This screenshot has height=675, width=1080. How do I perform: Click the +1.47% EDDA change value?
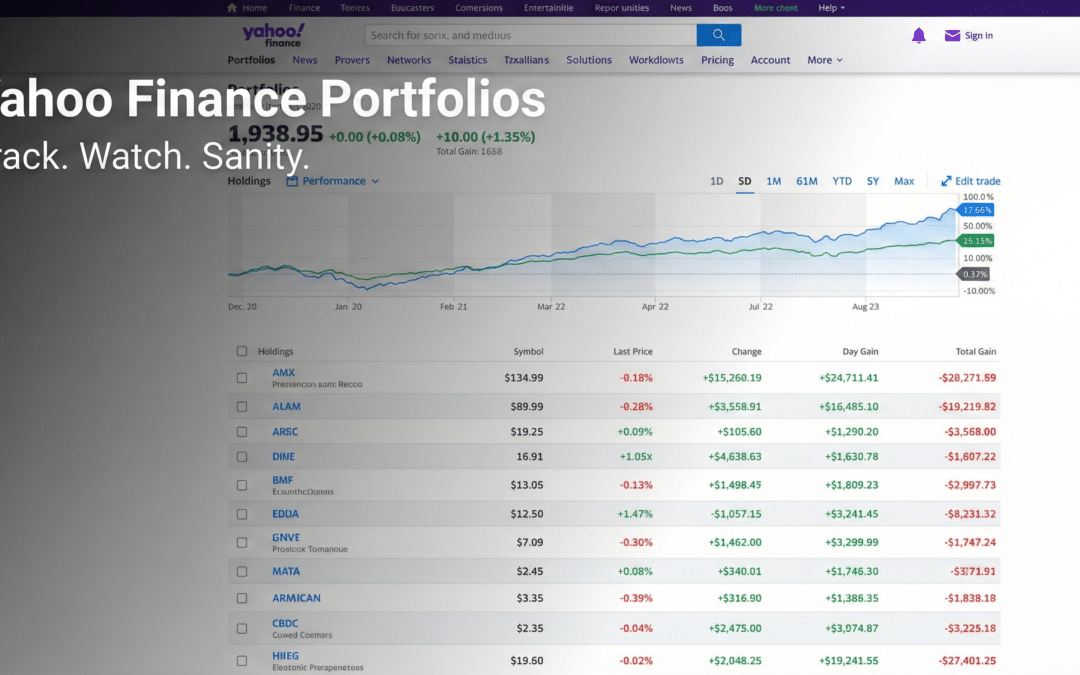634,514
